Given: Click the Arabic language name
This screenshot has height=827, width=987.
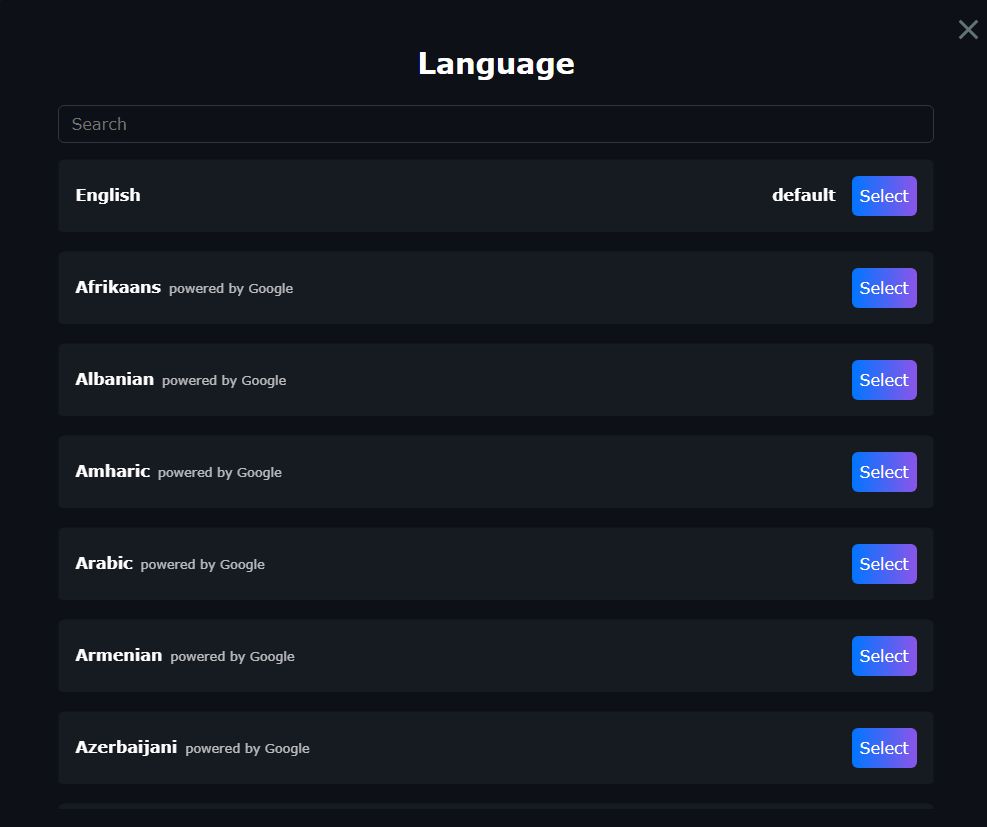Looking at the screenshot, I should [104, 563].
